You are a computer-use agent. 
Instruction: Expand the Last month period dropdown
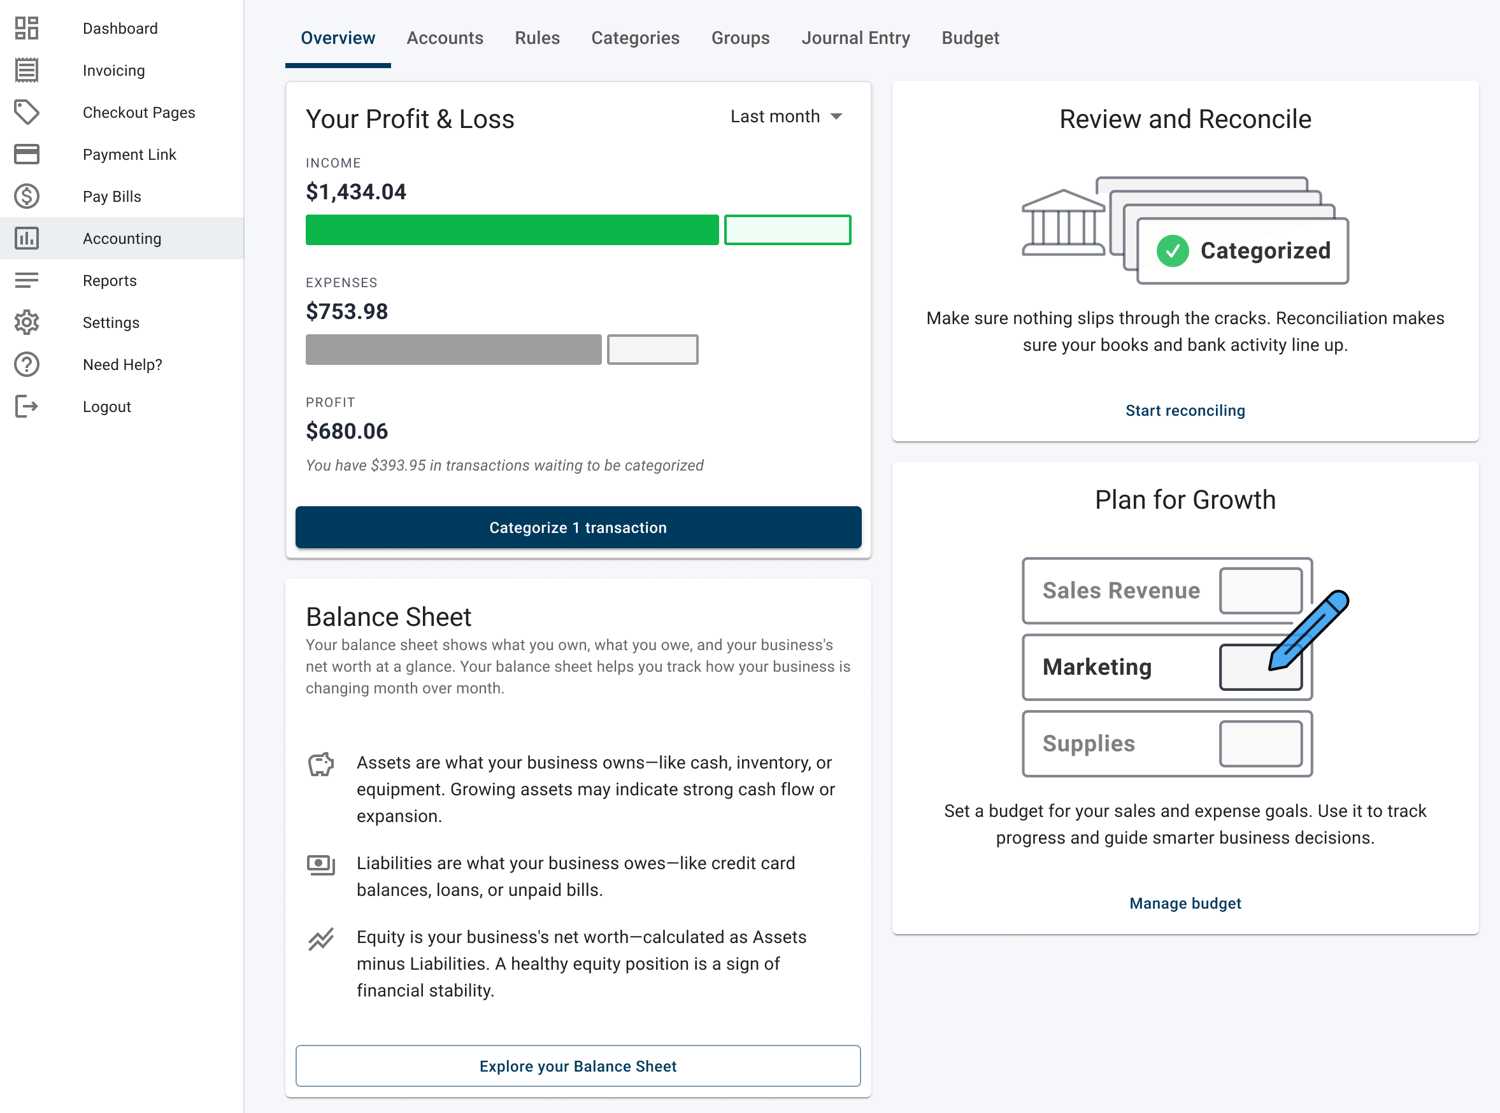point(786,117)
